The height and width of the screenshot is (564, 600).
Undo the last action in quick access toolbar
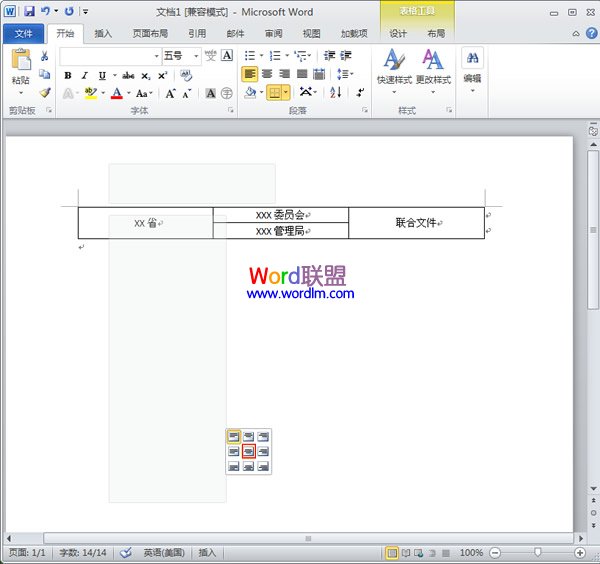pos(46,11)
